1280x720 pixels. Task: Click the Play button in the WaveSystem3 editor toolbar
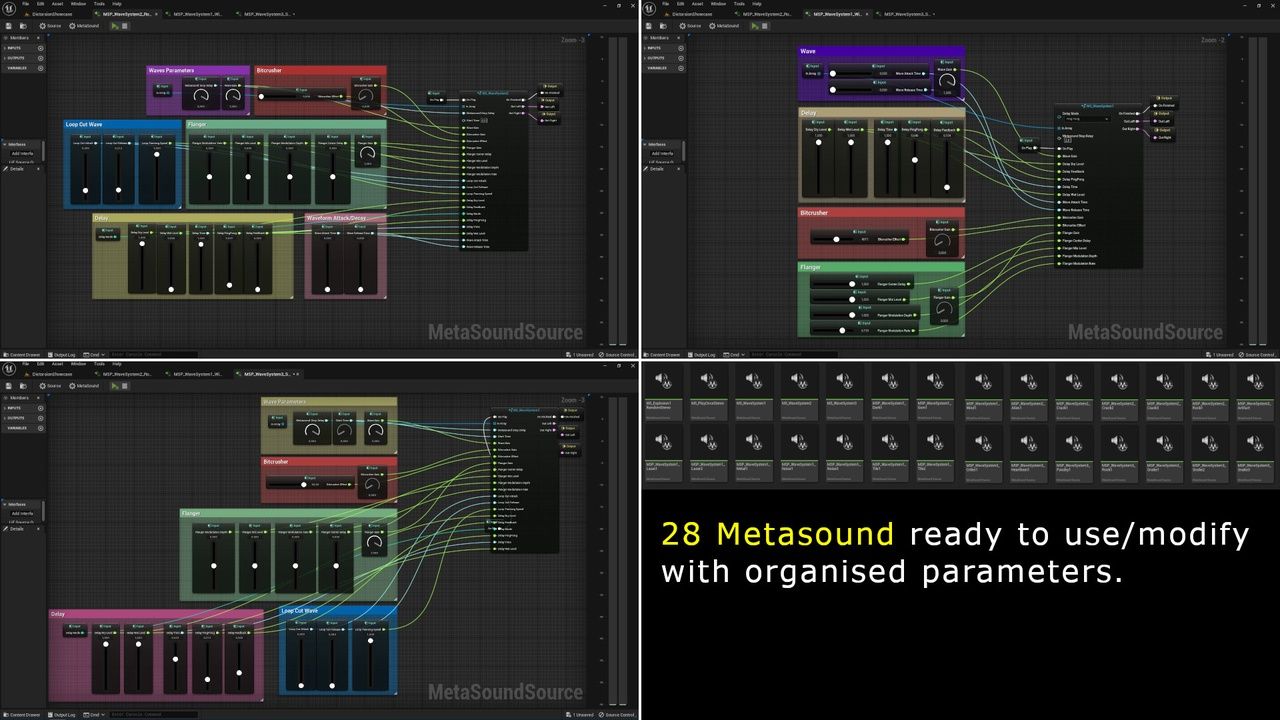(114, 385)
